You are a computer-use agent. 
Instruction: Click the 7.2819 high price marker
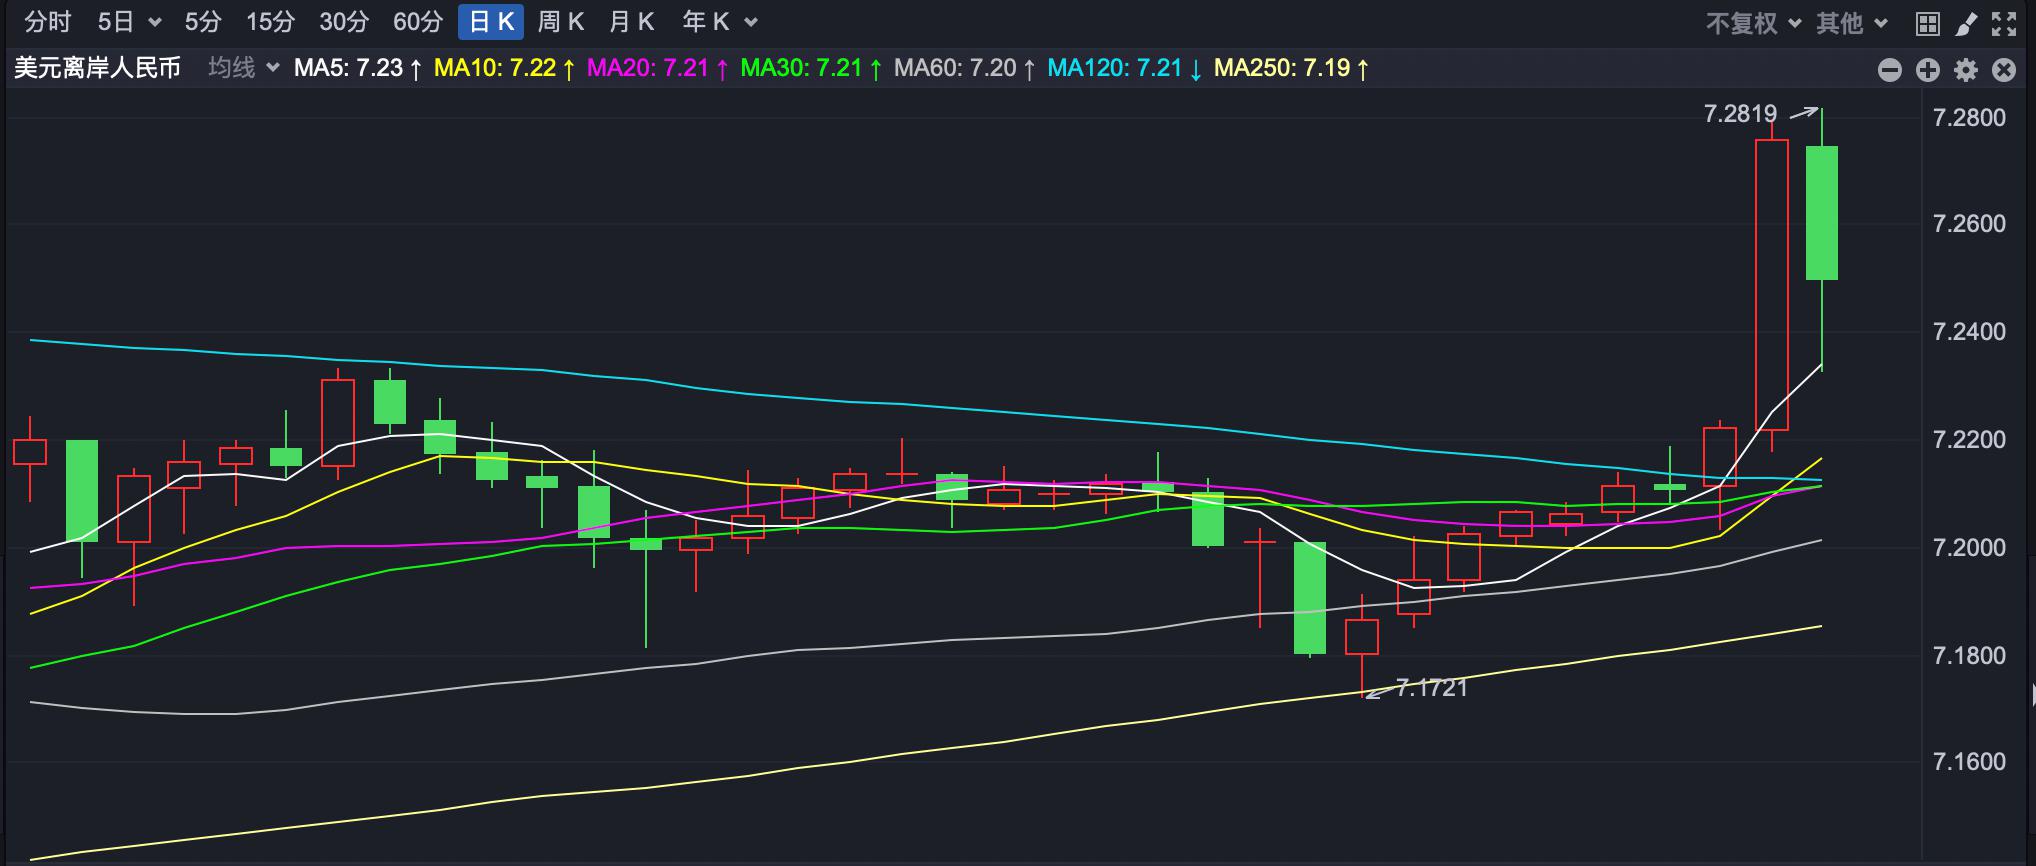pos(1740,114)
